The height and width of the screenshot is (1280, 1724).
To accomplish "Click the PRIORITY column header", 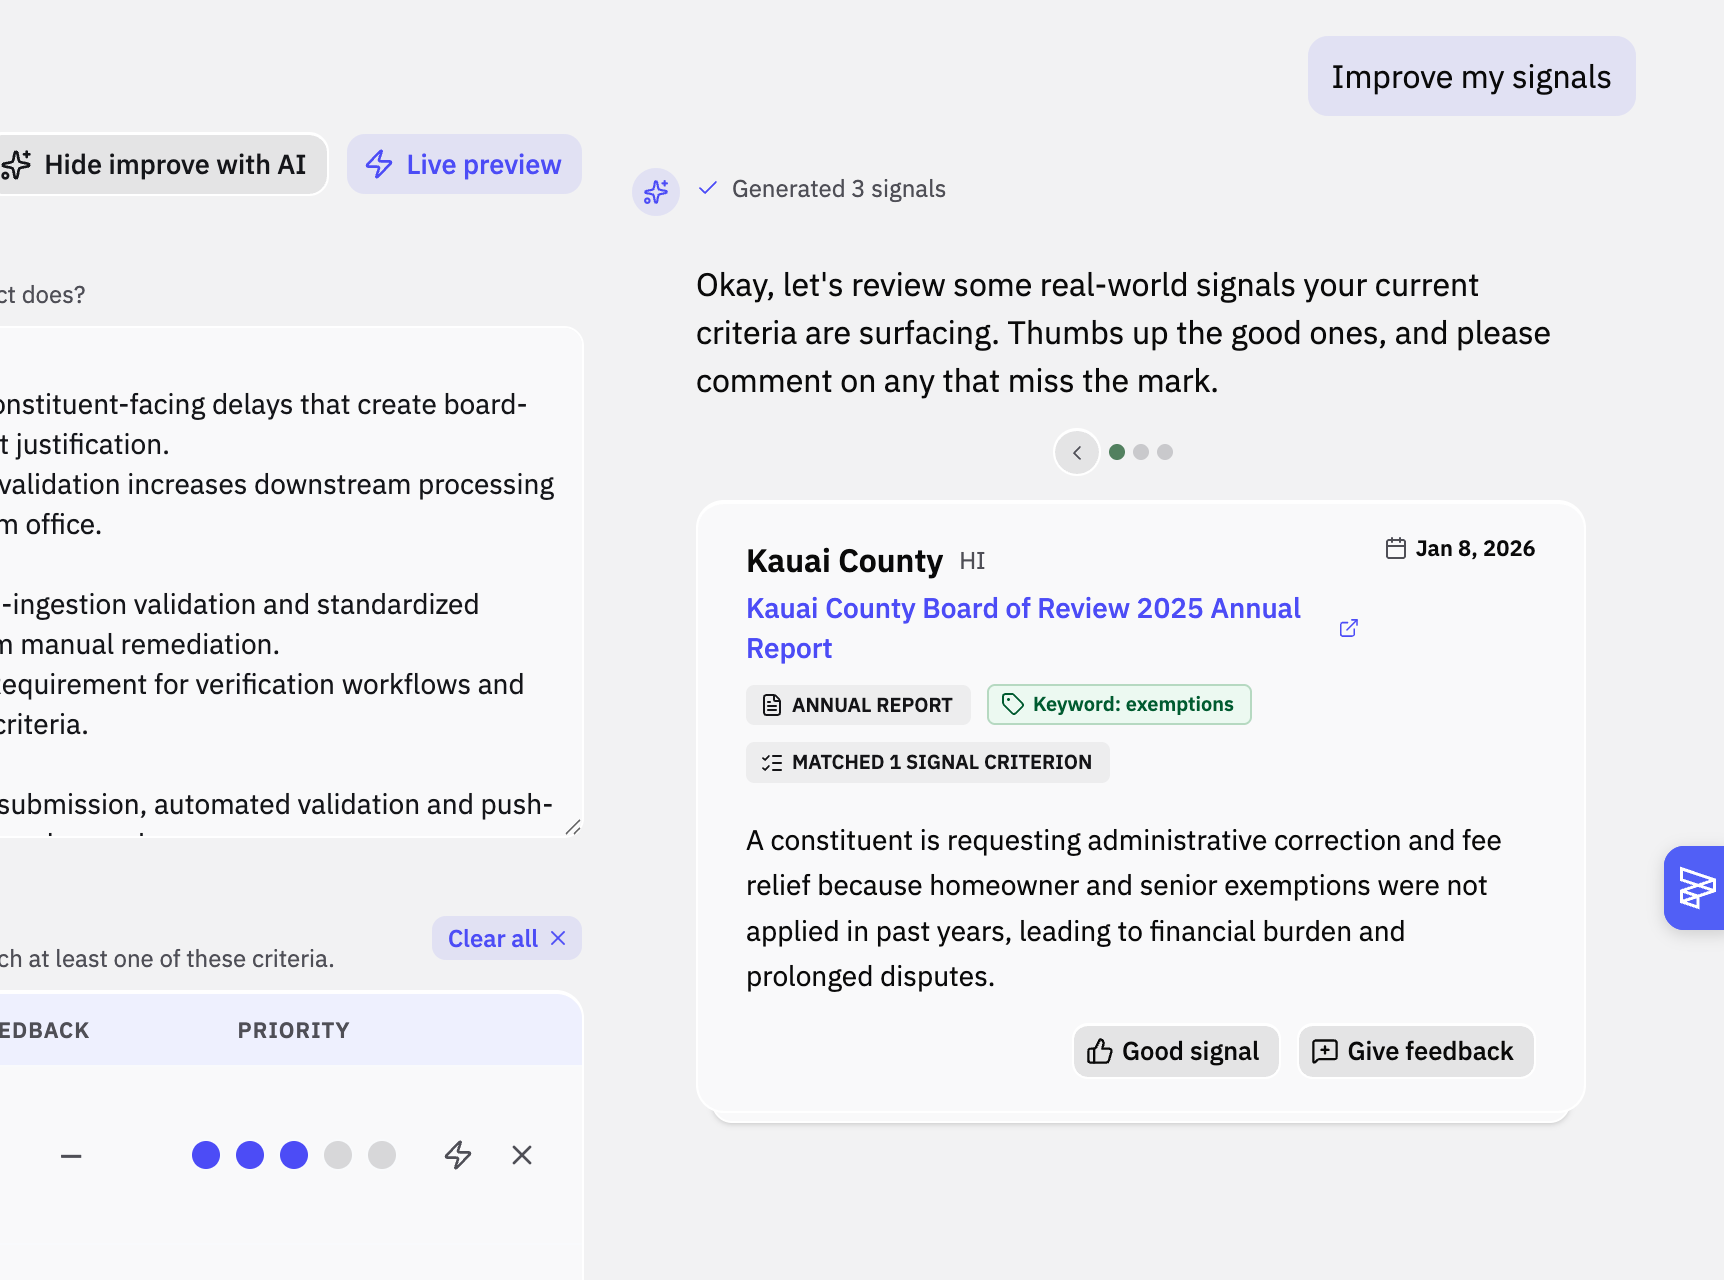I will pos(294,1030).
